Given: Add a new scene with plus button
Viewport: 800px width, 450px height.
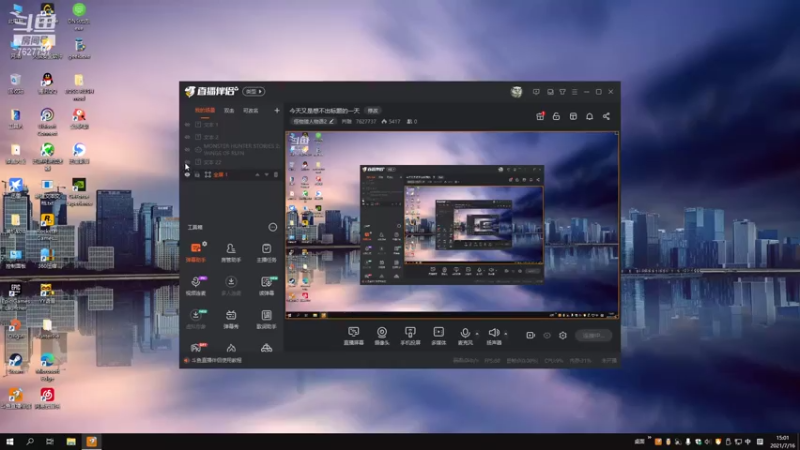Looking at the screenshot, I should coord(277,110).
